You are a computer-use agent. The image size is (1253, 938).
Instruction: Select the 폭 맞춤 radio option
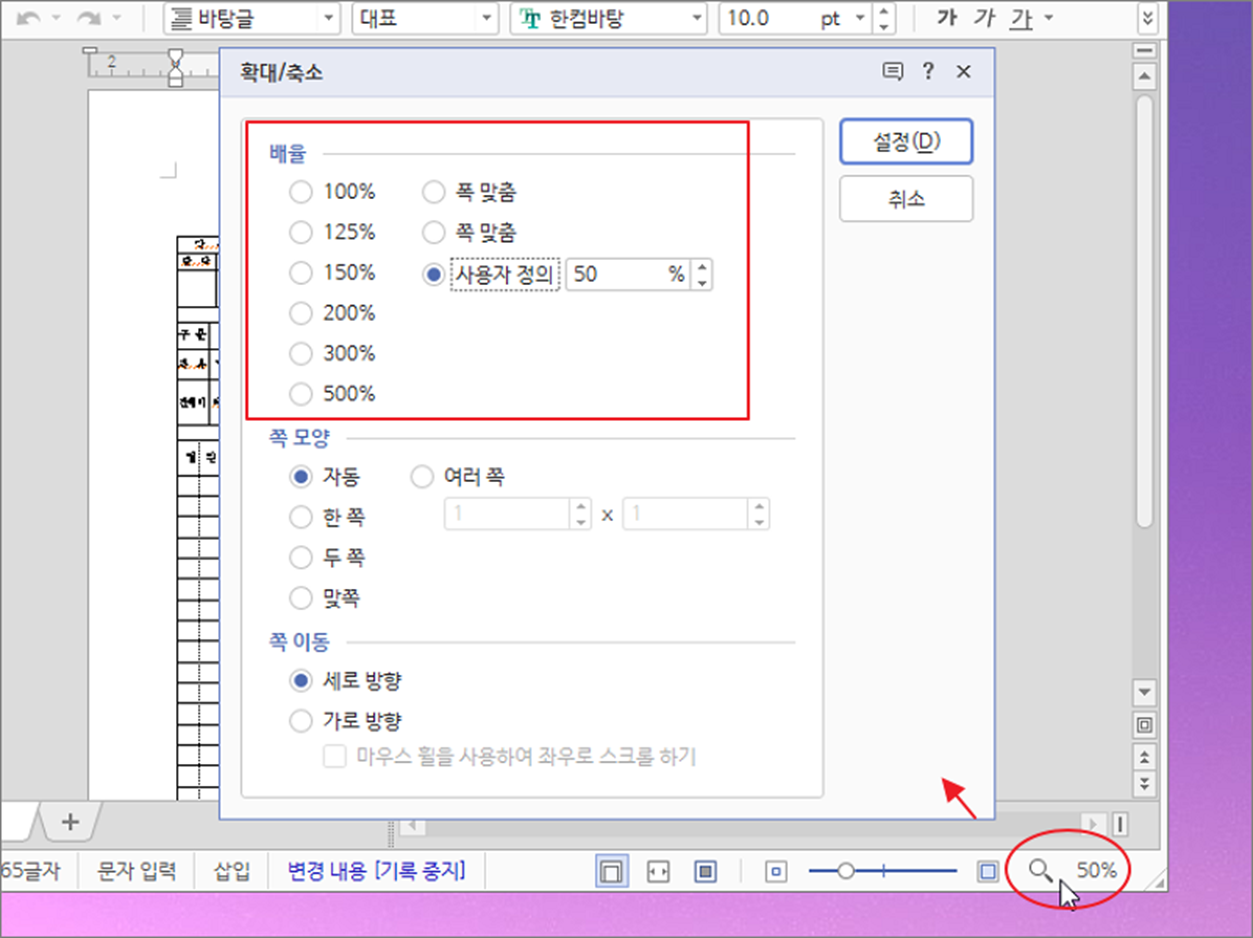[x=433, y=191]
